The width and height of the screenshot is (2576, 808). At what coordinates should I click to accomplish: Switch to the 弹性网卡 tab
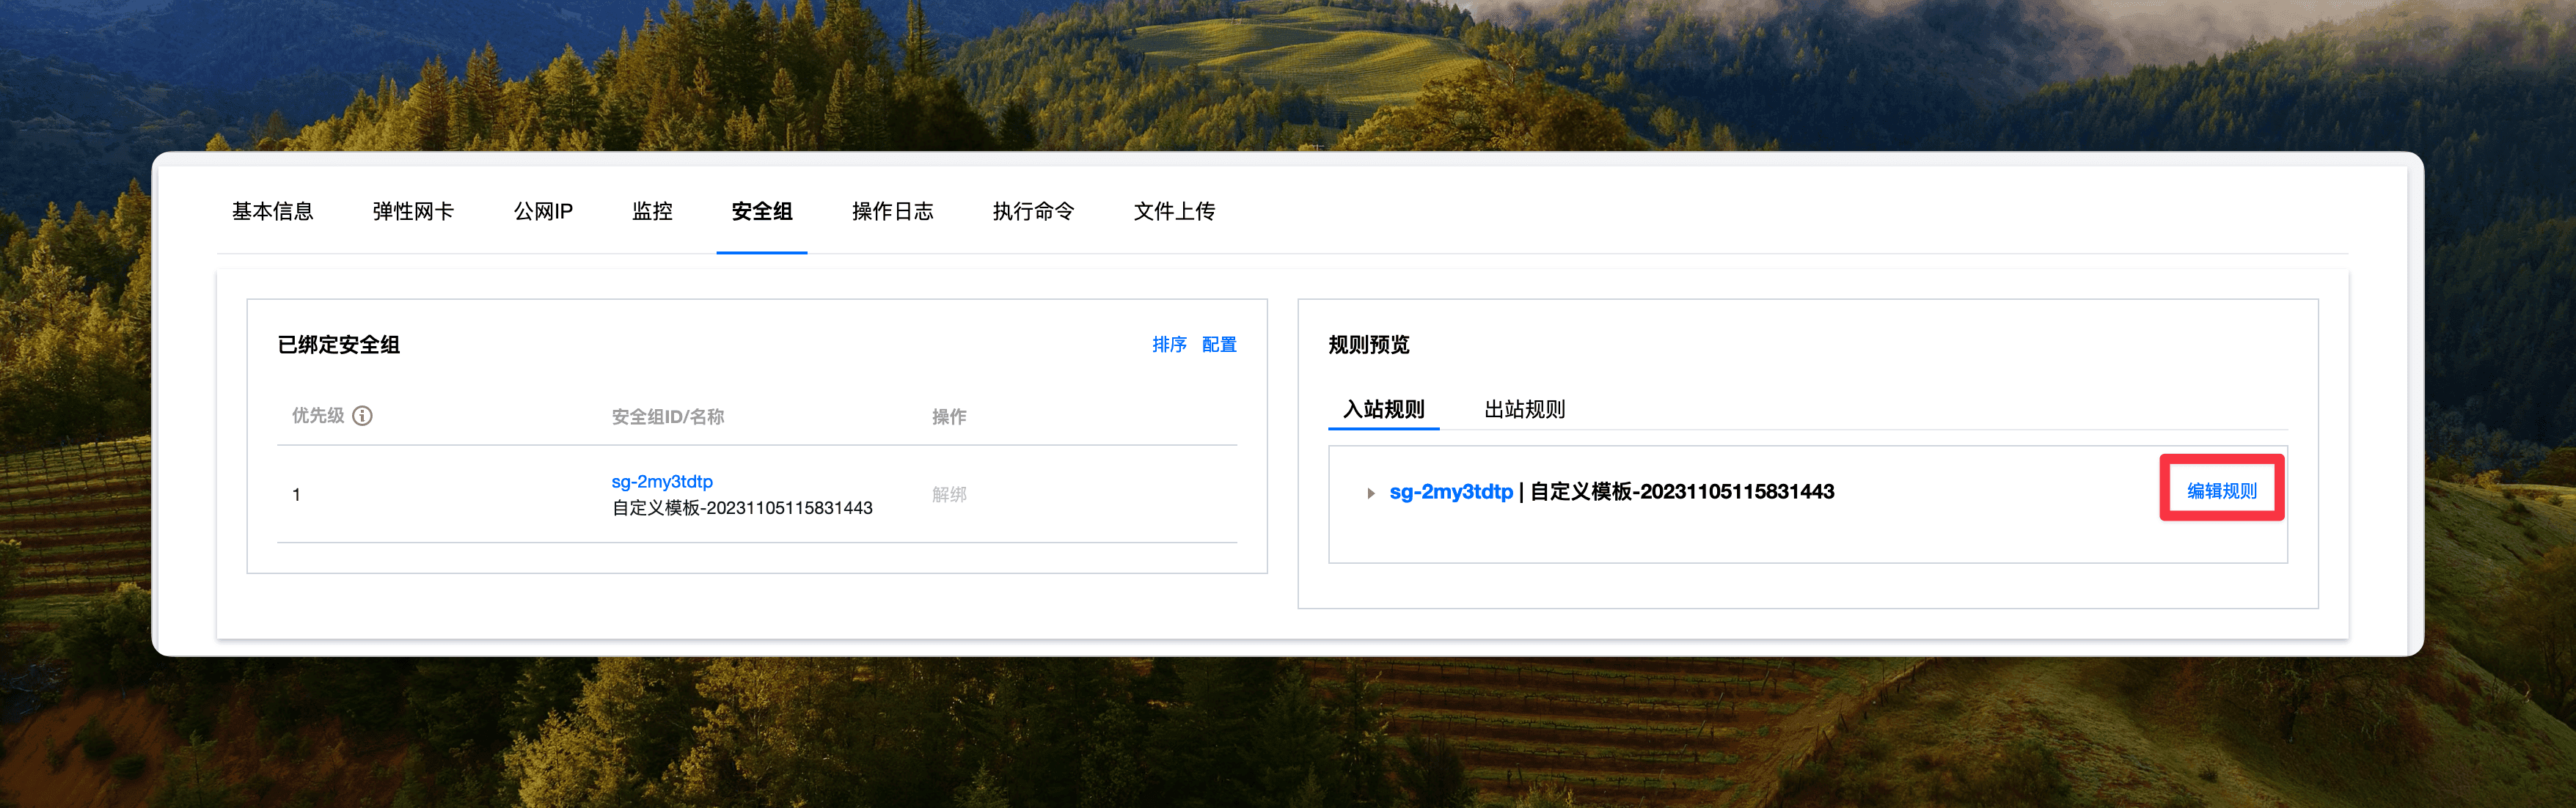413,211
